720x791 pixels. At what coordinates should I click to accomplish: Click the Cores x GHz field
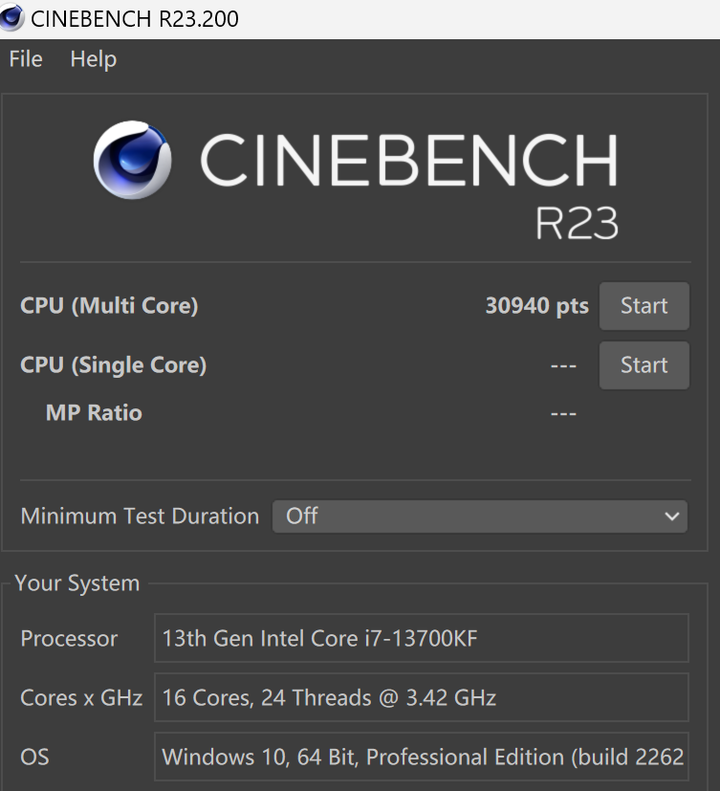click(x=421, y=698)
